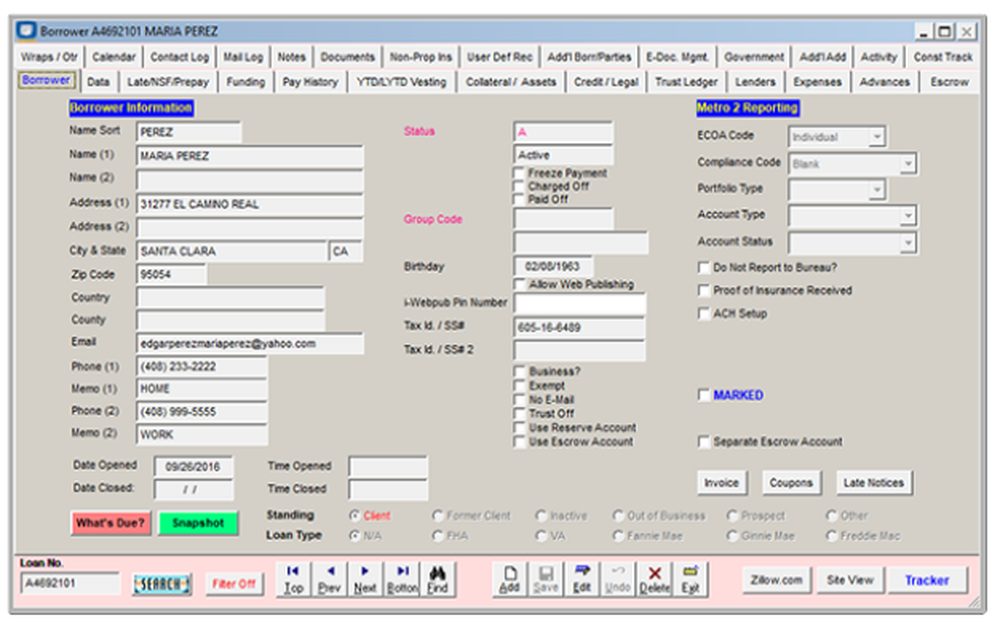Check the Paid Off box
This screenshot has height=629, width=1000.
tap(519, 200)
